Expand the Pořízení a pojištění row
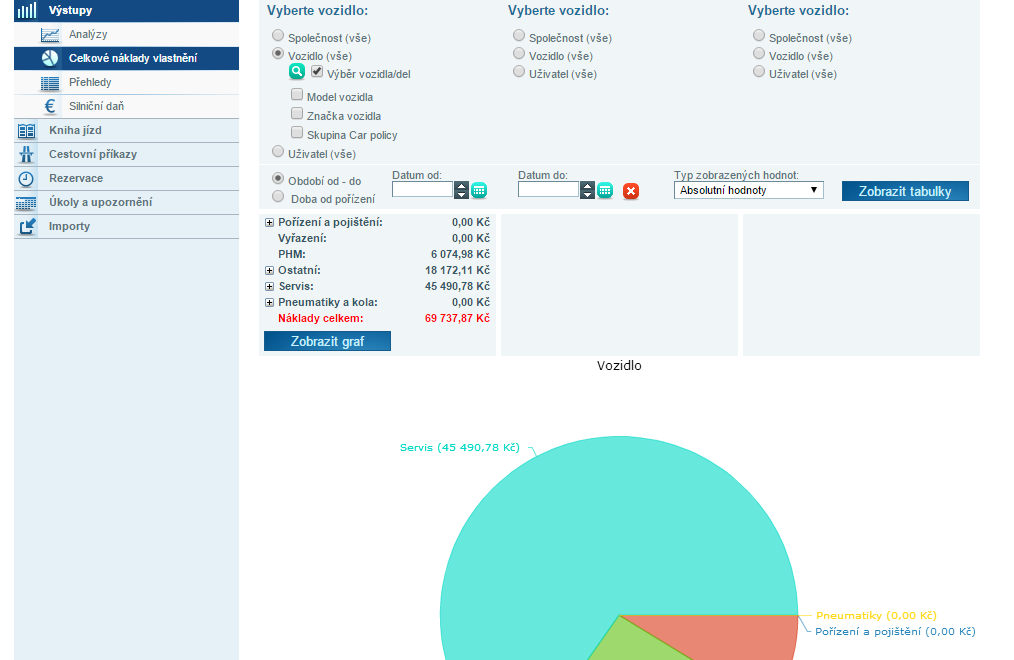 click(269, 222)
